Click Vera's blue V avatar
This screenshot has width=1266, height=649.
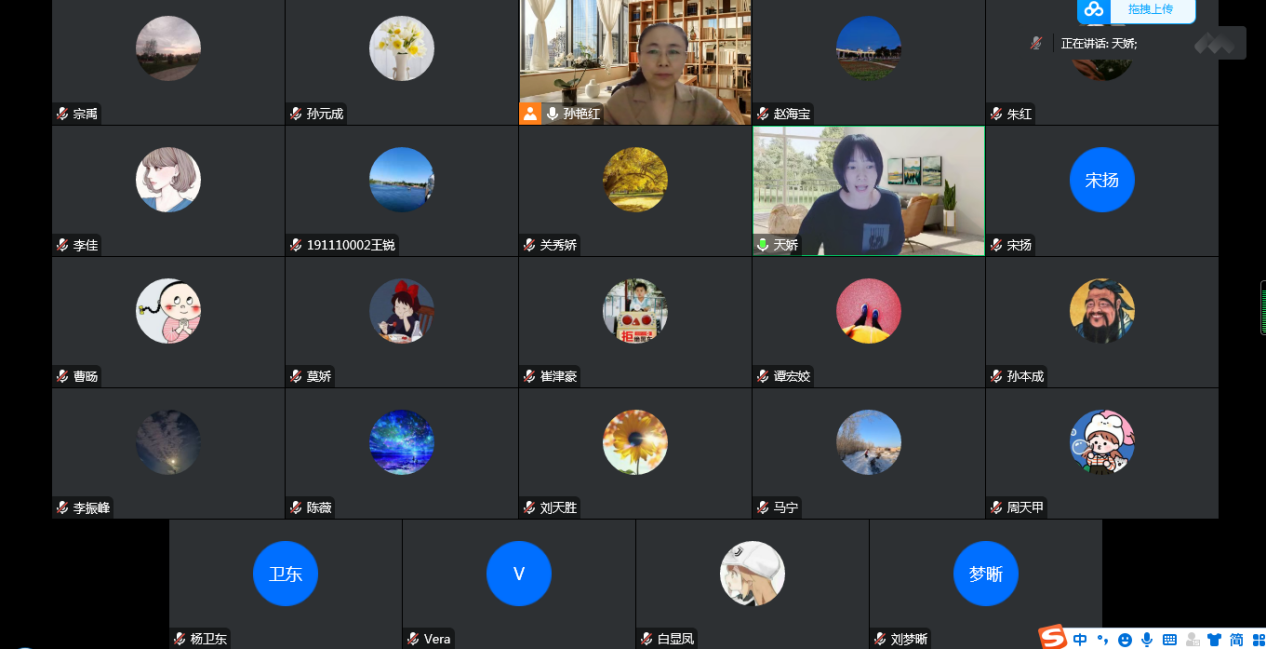[519, 574]
